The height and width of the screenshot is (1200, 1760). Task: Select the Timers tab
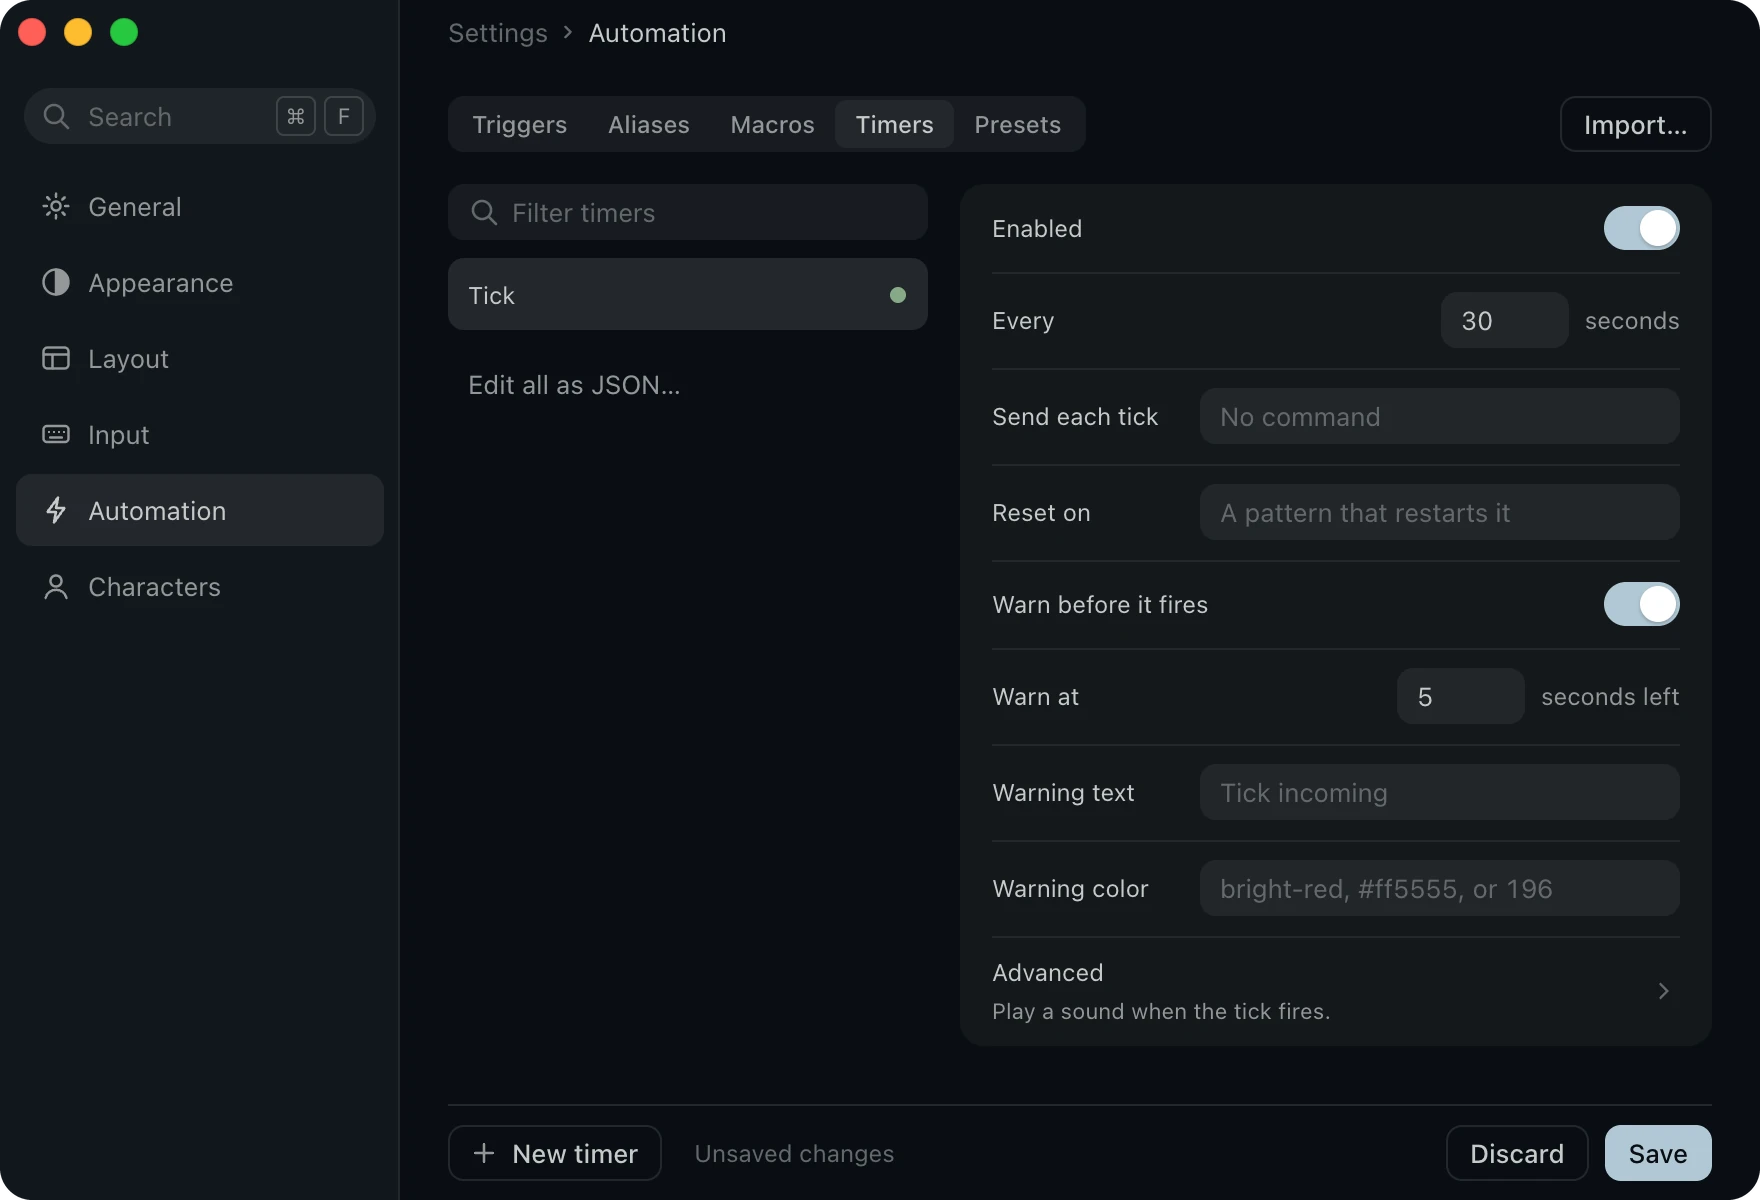[894, 125]
